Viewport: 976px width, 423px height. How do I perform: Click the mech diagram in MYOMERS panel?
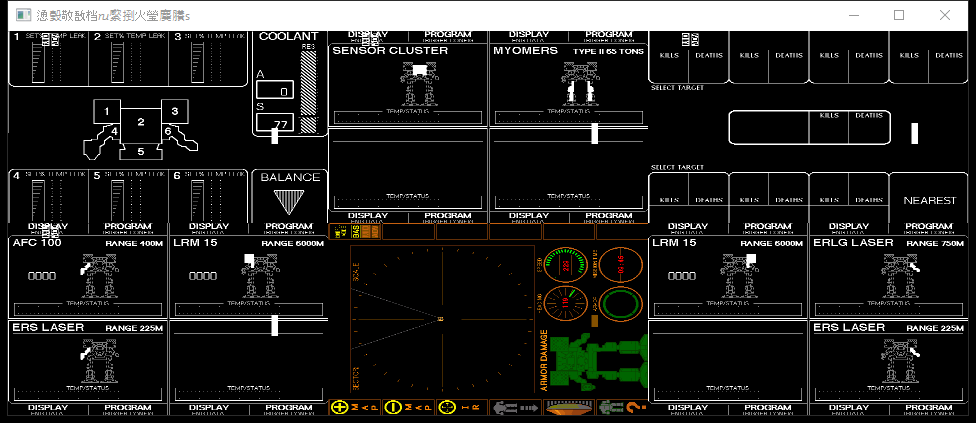click(580, 83)
